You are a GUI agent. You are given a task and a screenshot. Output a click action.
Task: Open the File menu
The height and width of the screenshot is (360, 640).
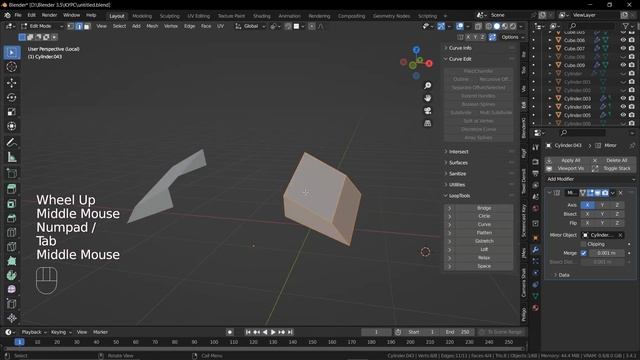18,15
